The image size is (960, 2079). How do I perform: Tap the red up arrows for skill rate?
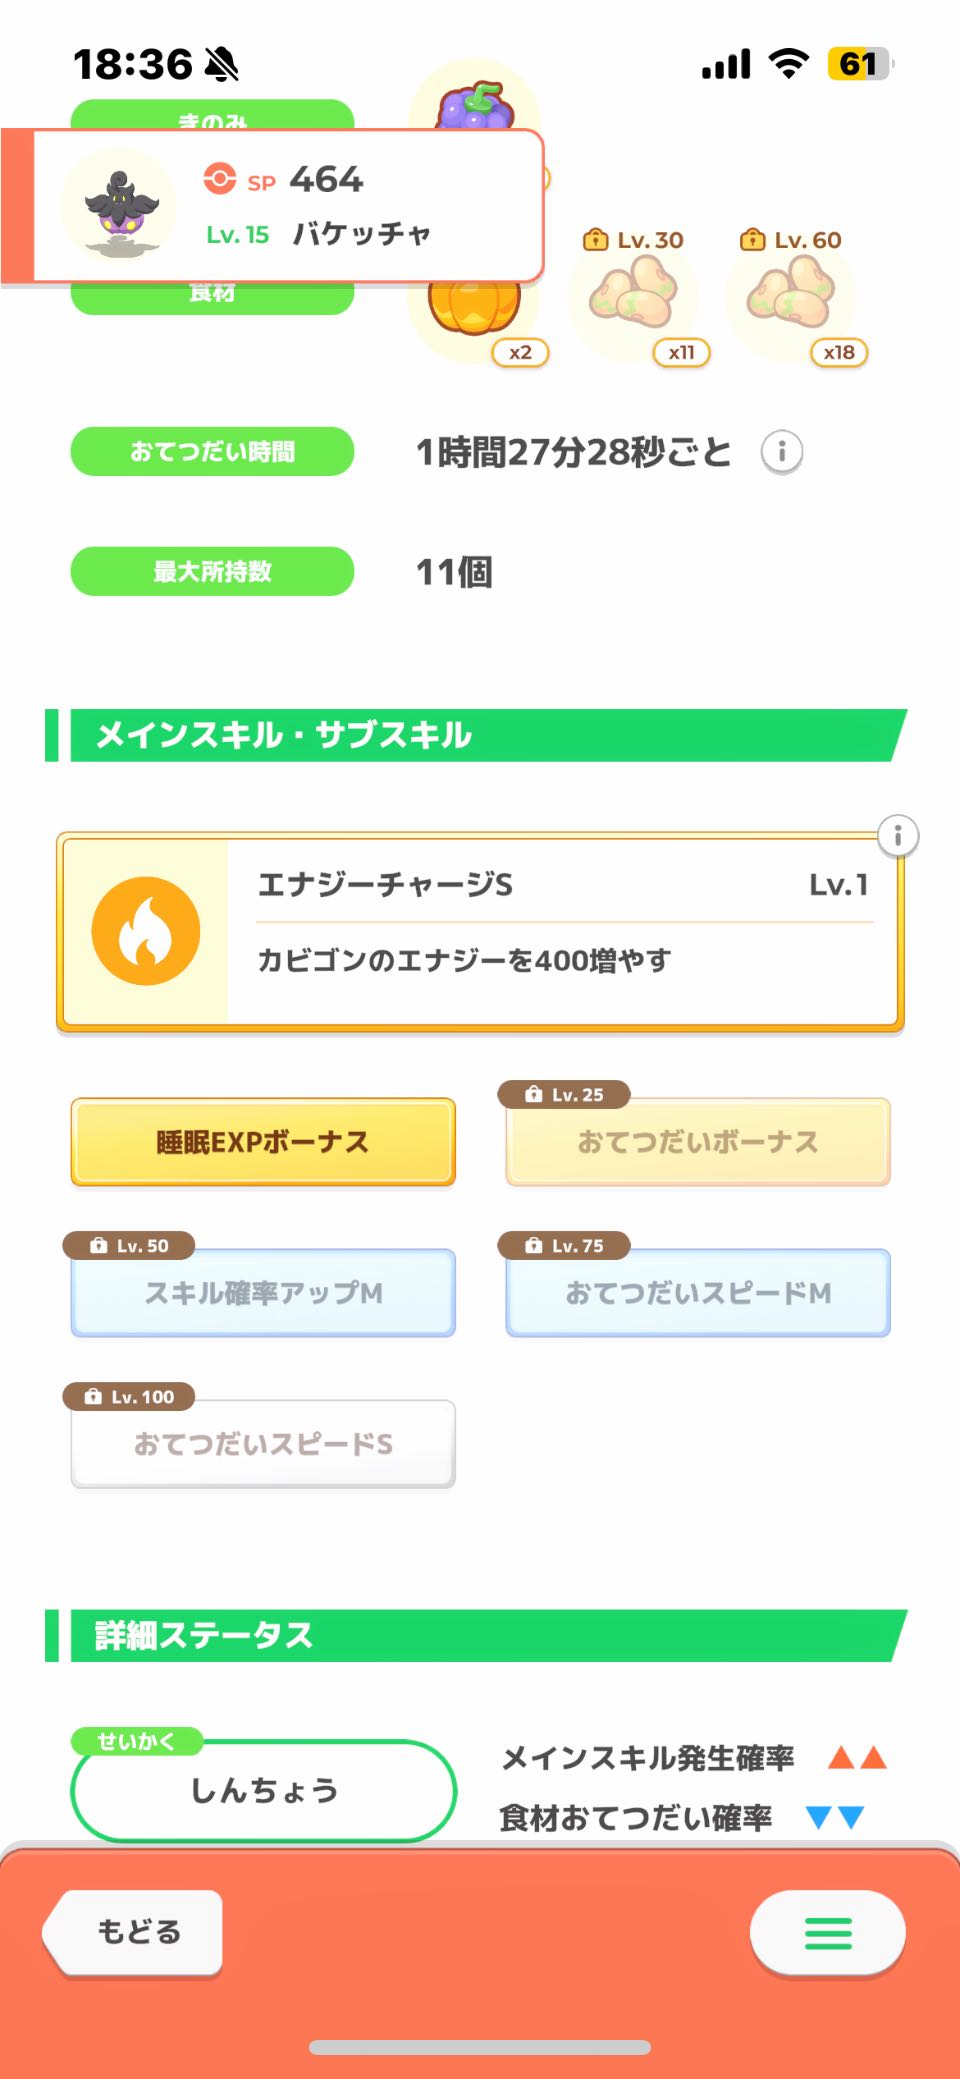tap(857, 1758)
